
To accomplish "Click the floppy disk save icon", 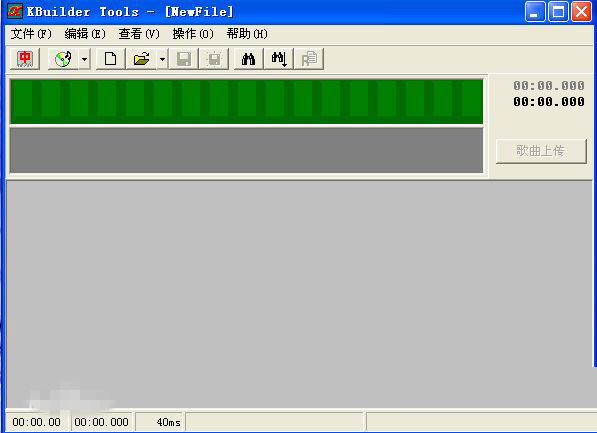I will click(184, 59).
